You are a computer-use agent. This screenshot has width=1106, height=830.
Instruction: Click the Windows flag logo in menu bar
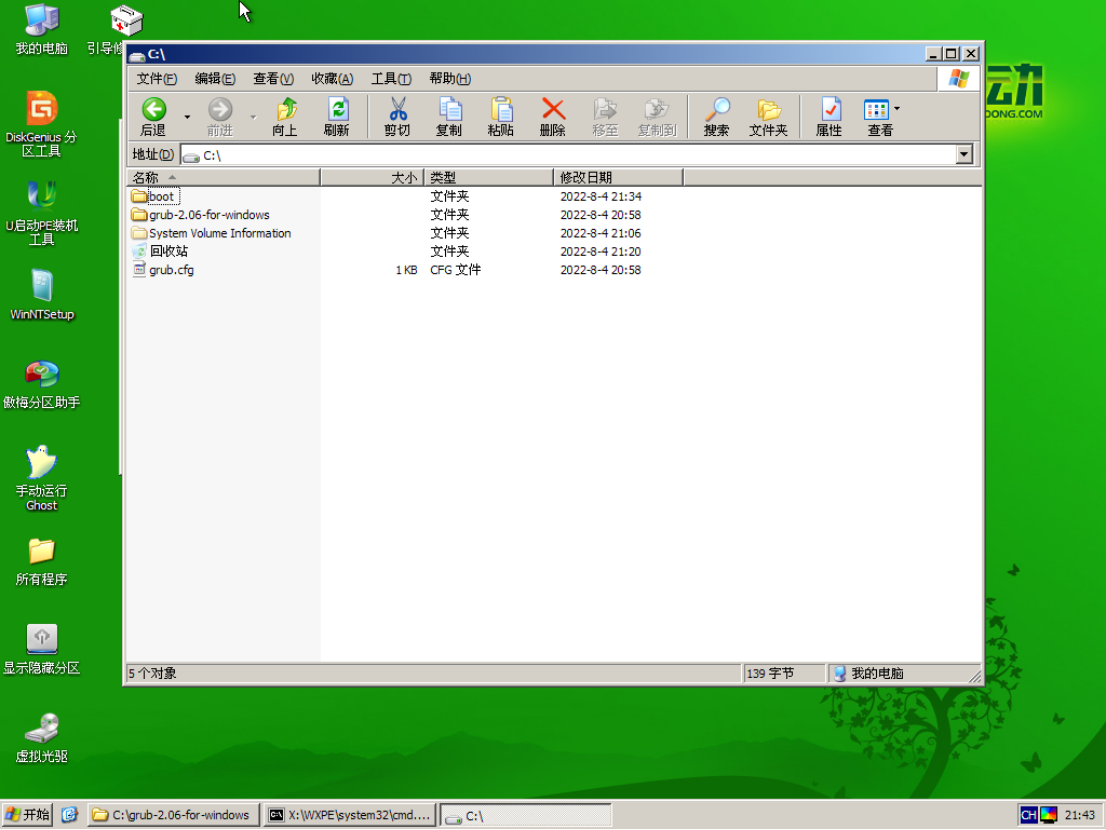click(x=959, y=78)
